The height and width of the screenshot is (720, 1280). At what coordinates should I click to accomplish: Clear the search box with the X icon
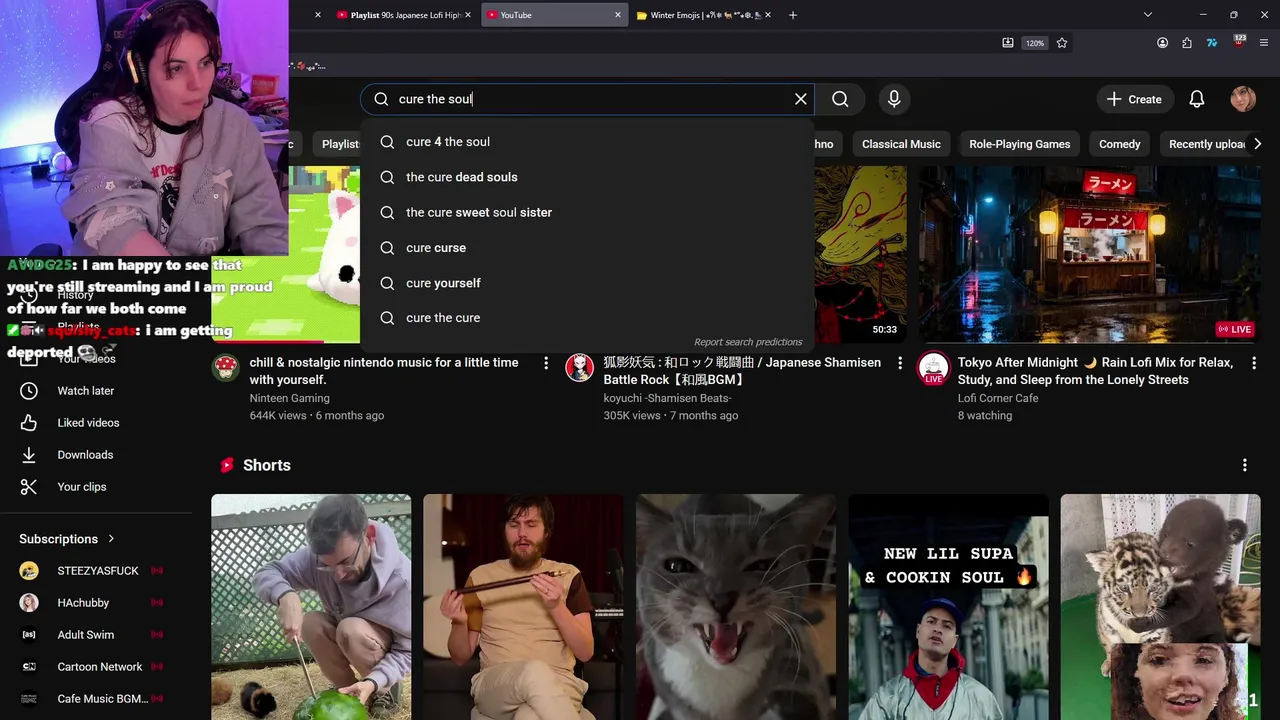tap(800, 99)
